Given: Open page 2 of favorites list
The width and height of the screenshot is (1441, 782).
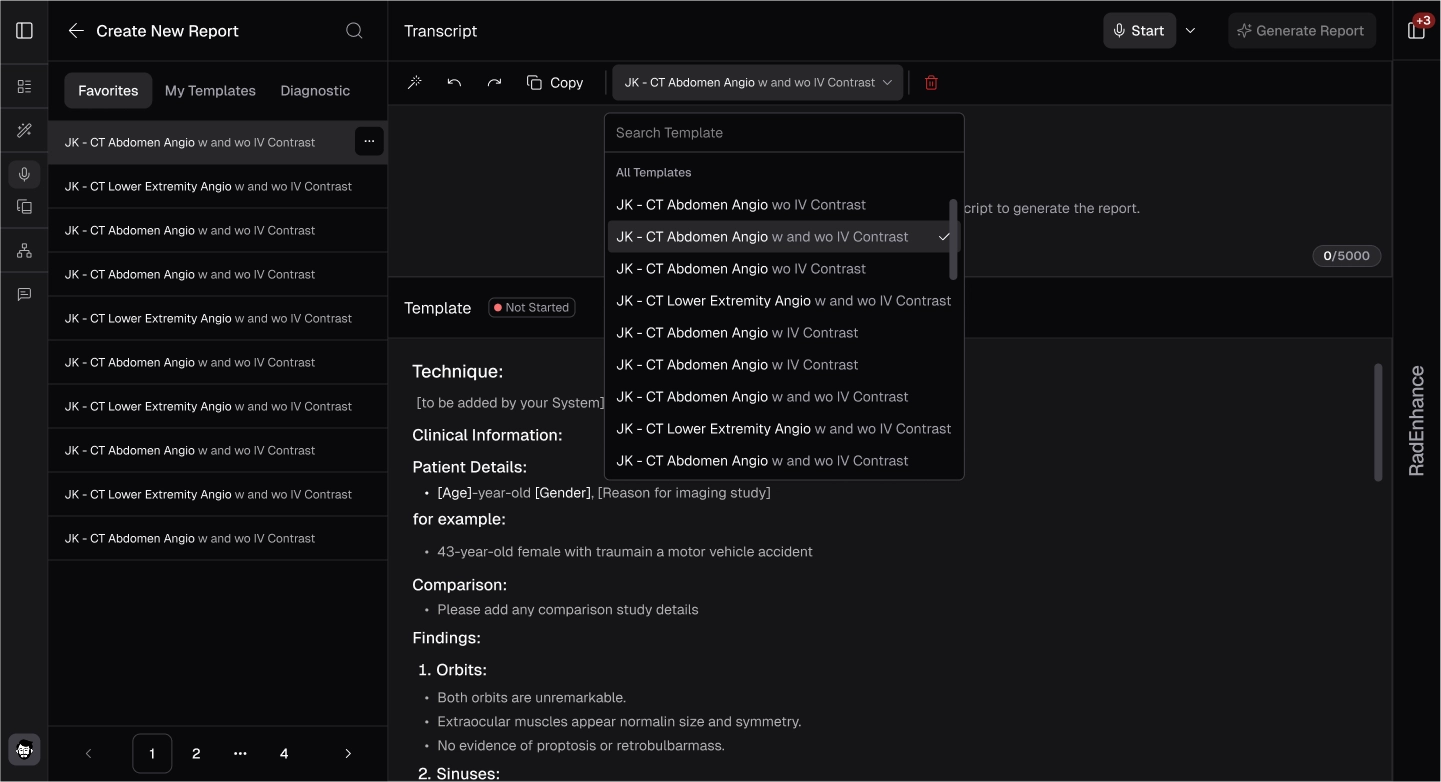Looking at the screenshot, I should click(x=196, y=754).
